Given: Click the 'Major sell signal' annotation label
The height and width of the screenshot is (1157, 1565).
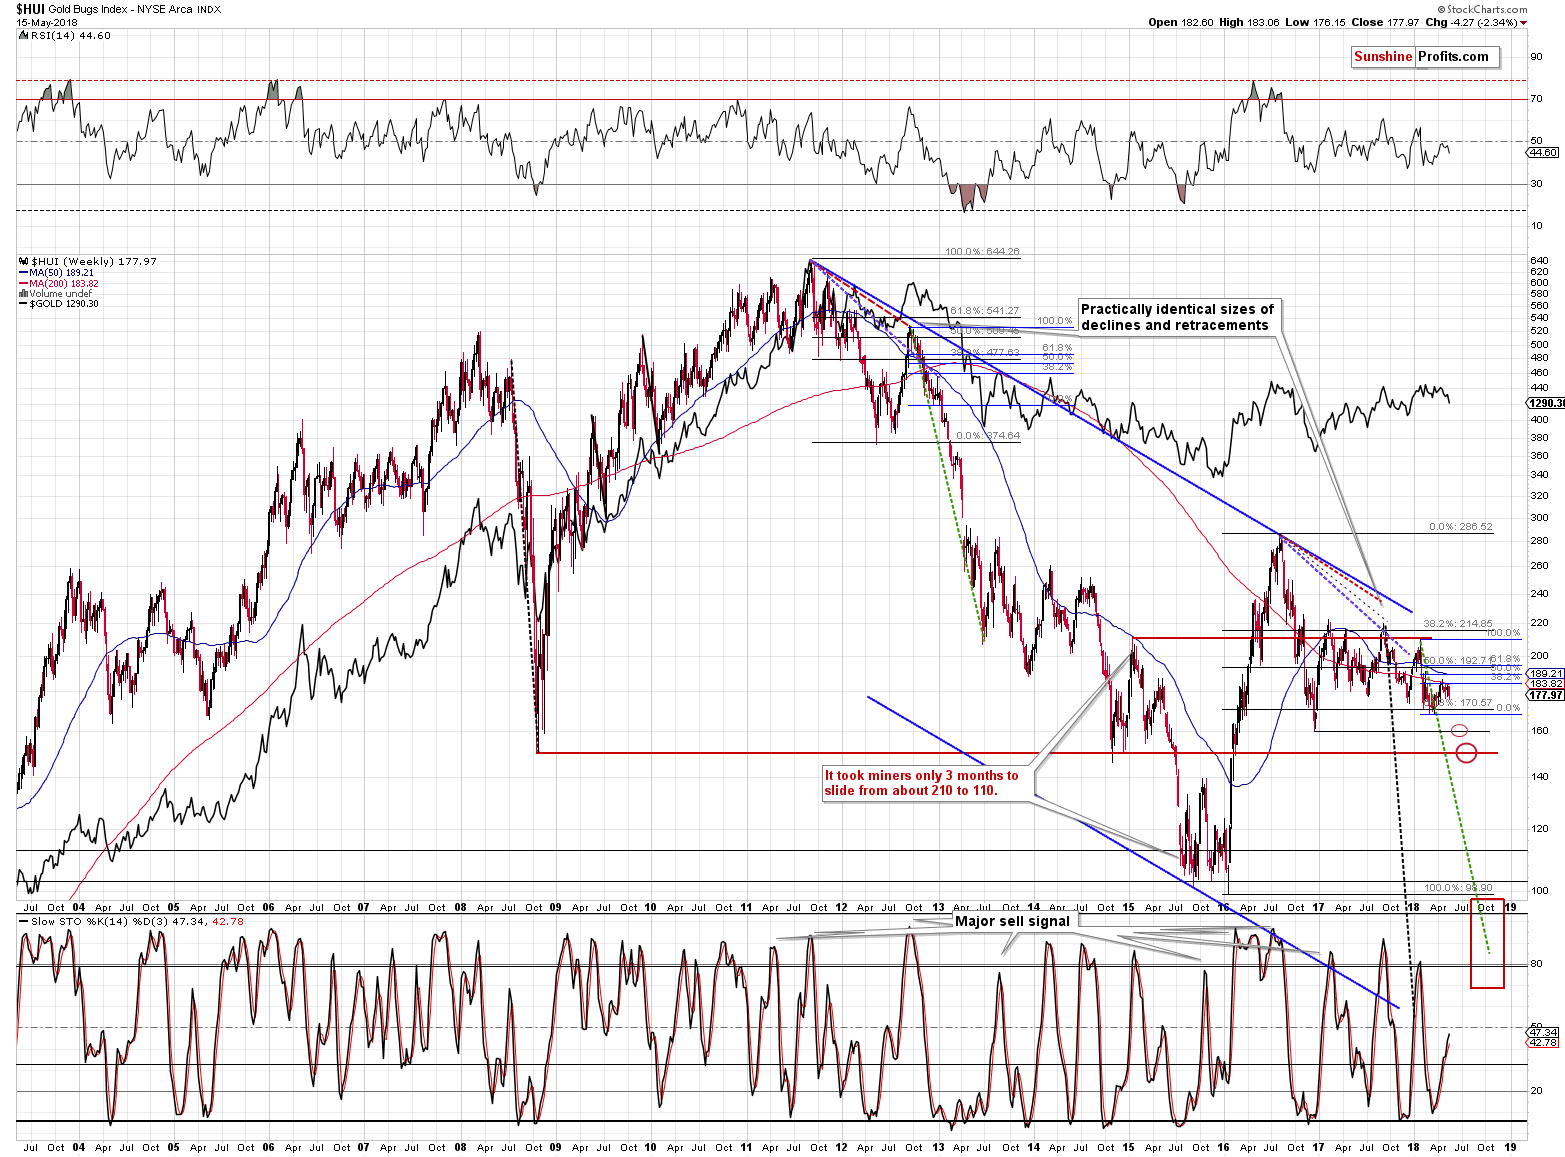Looking at the screenshot, I should [1012, 921].
